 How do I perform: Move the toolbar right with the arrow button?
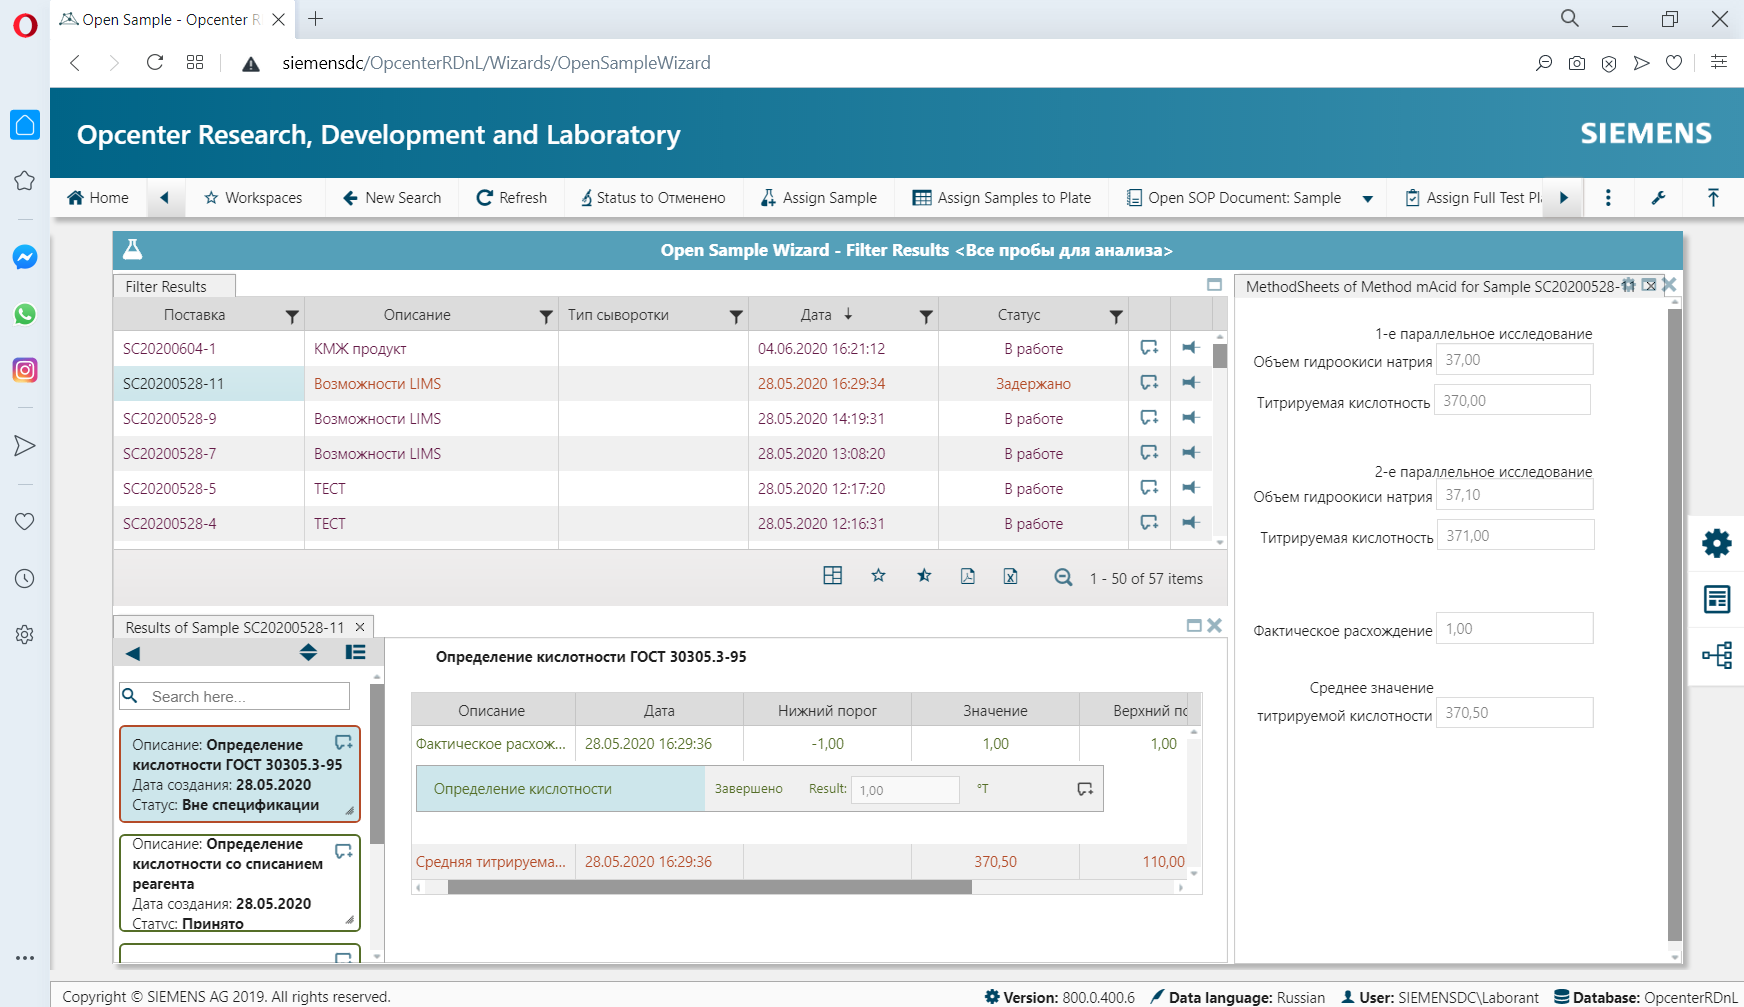pyautogui.click(x=1564, y=198)
